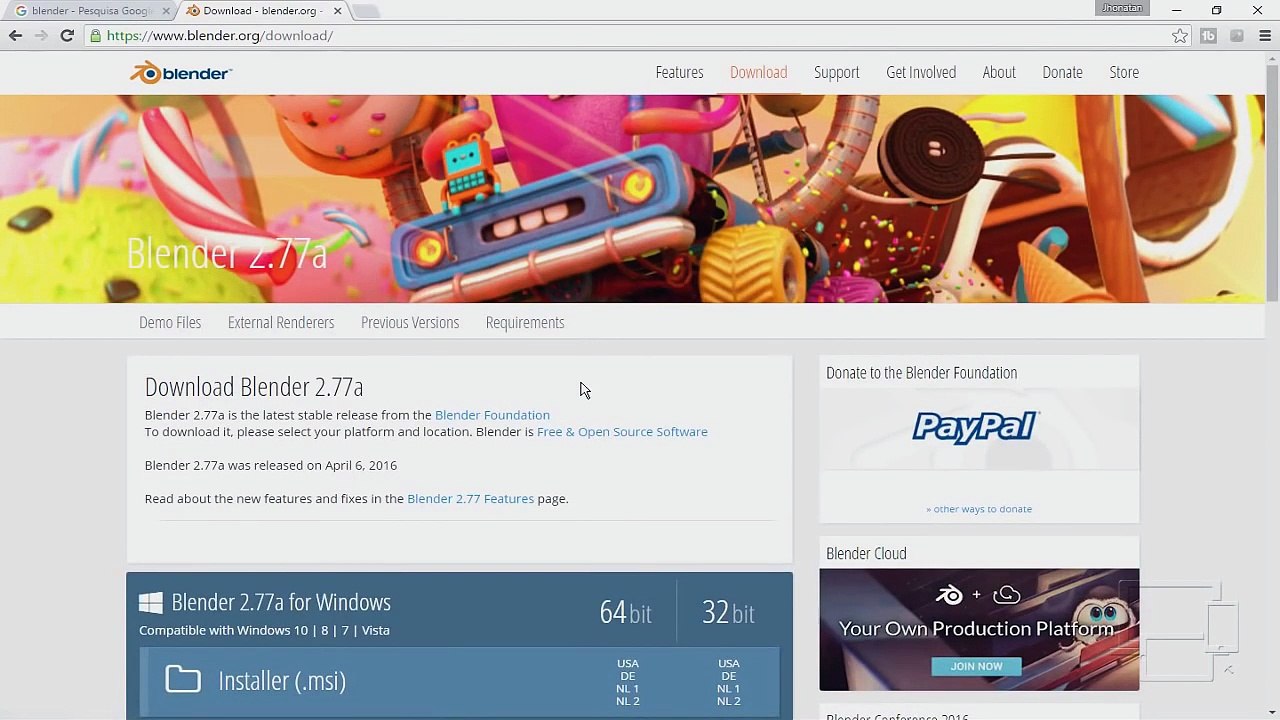Download 32-bit installer from USA mirror
The image size is (1280, 720).
point(729,664)
